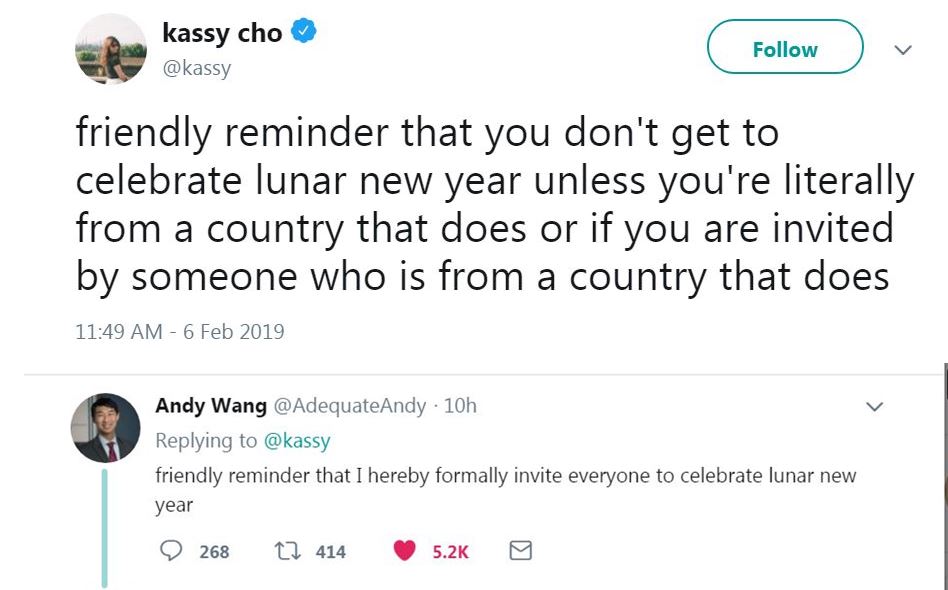Expand the chevron menu on Andy's reply

[874, 406]
